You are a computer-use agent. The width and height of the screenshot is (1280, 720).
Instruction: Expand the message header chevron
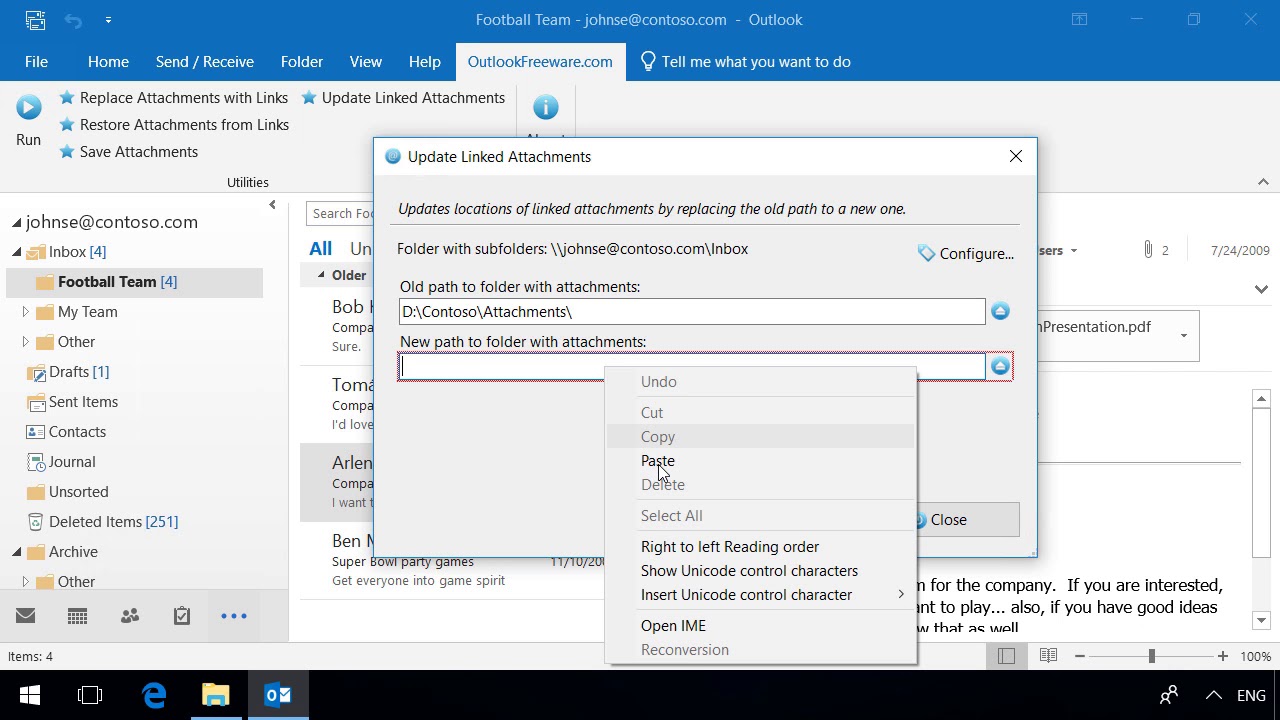pyautogui.click(x=1262, y=289)
